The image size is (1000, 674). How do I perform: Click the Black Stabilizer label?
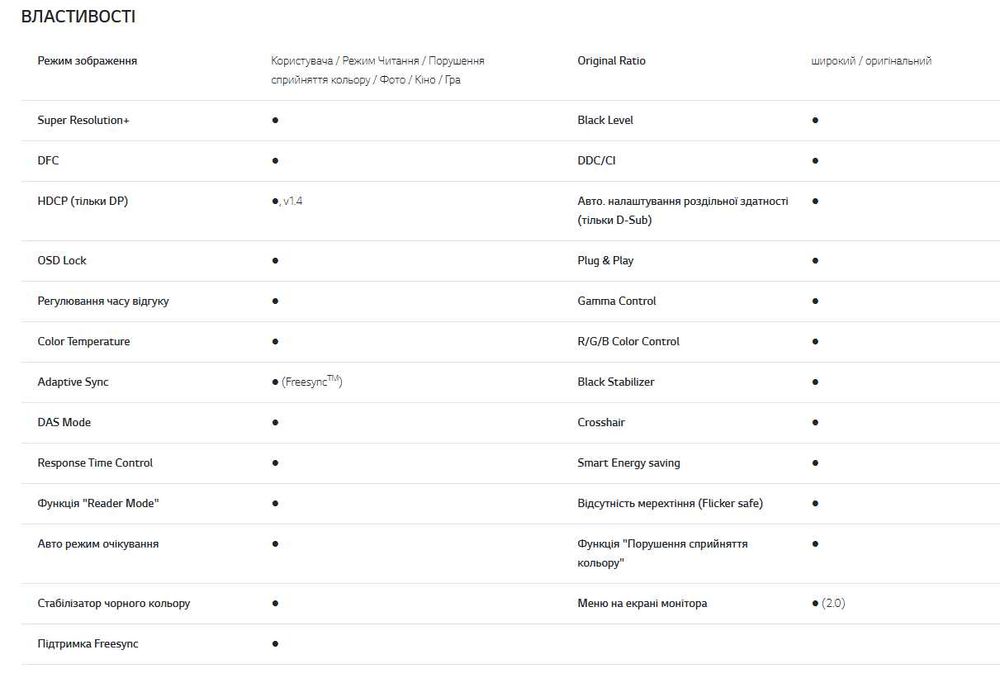(616, 382)
